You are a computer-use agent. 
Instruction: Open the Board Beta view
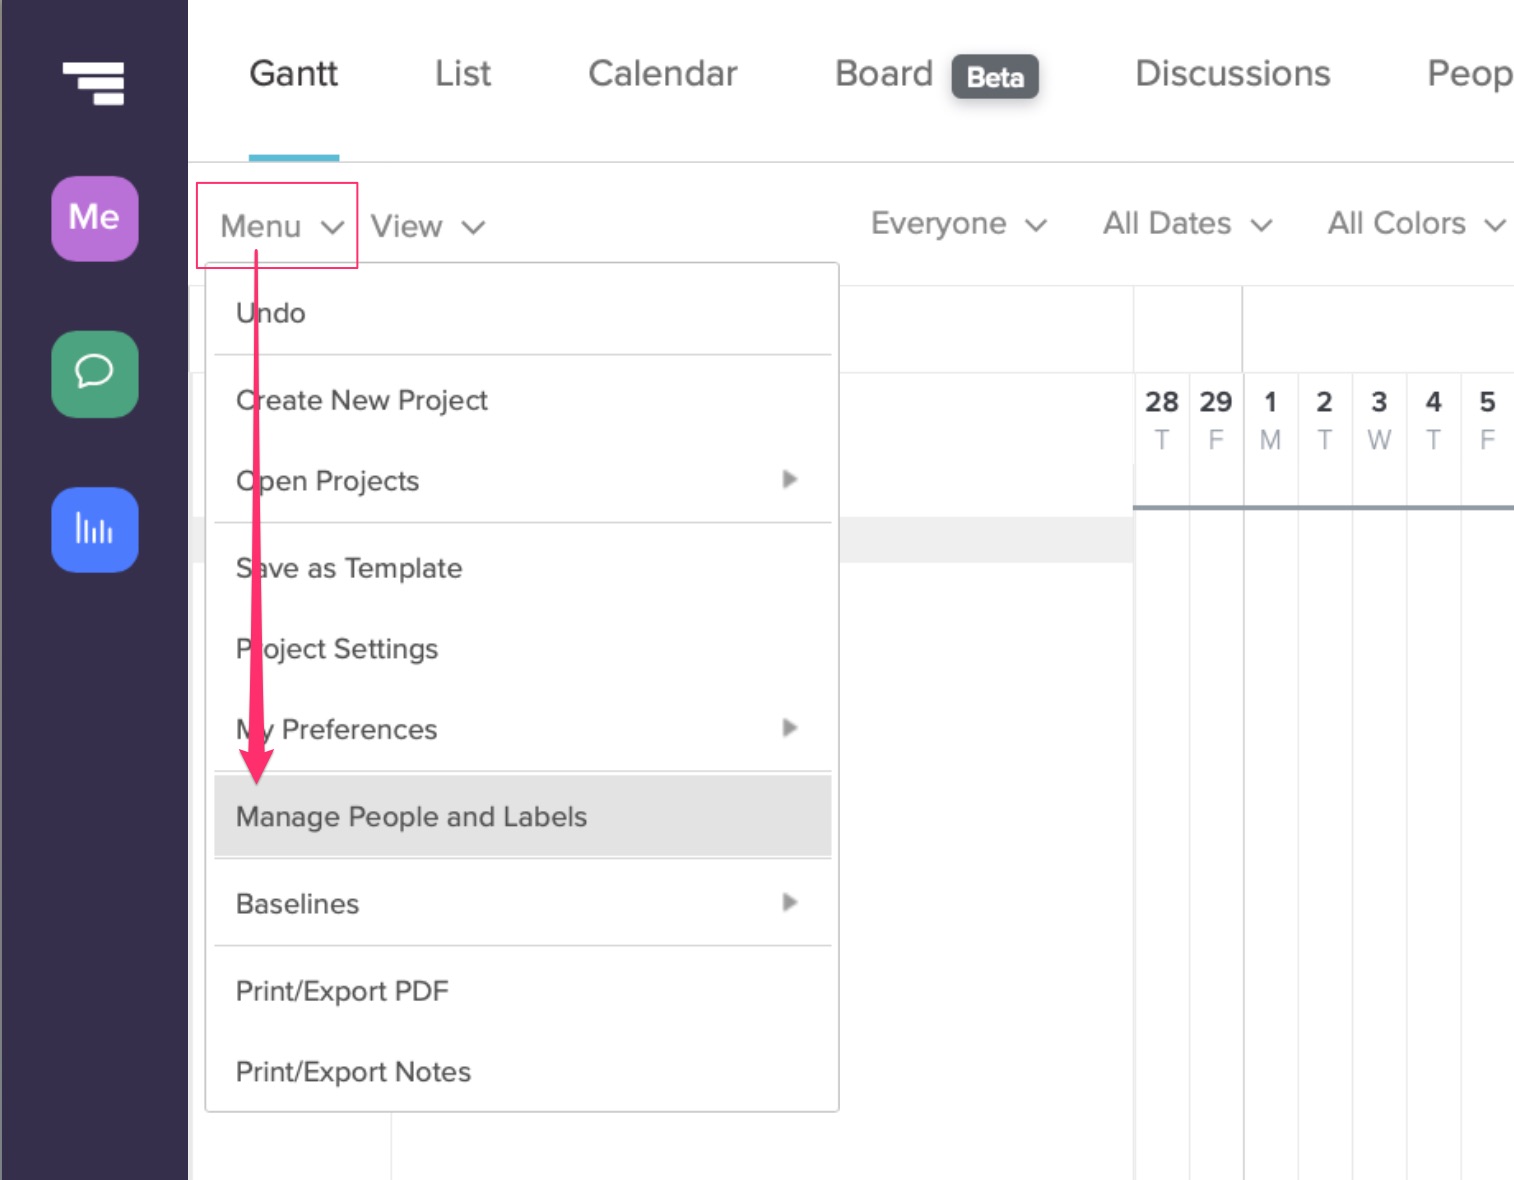click(883, 73)
